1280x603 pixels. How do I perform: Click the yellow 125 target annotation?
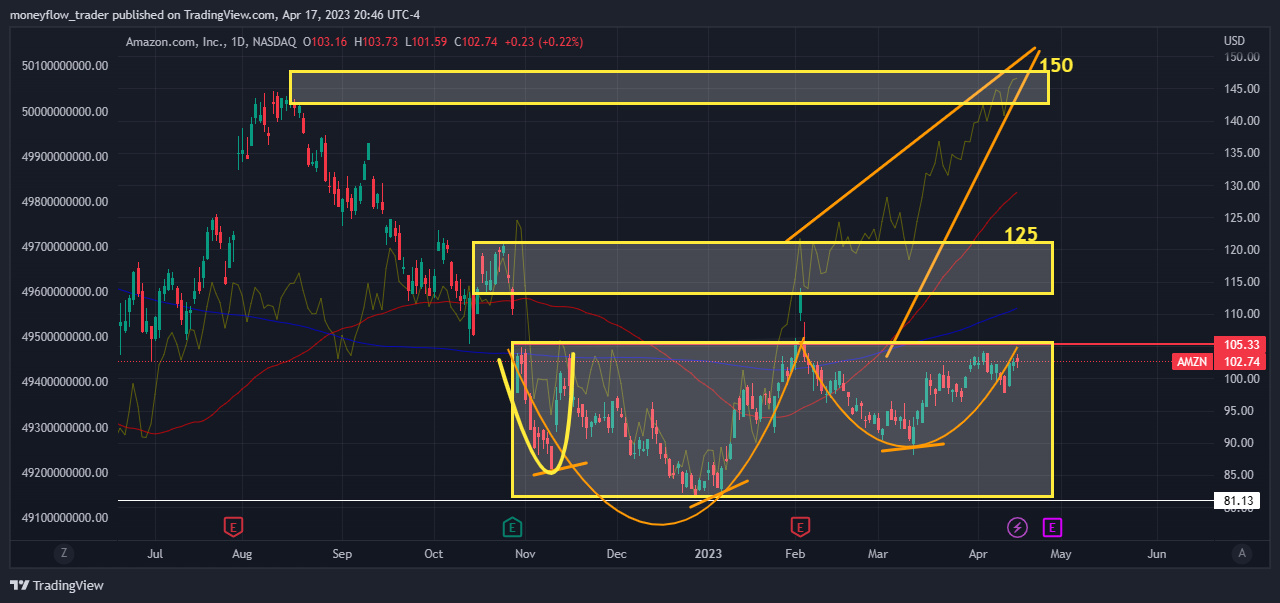(x=1021, y=234)
